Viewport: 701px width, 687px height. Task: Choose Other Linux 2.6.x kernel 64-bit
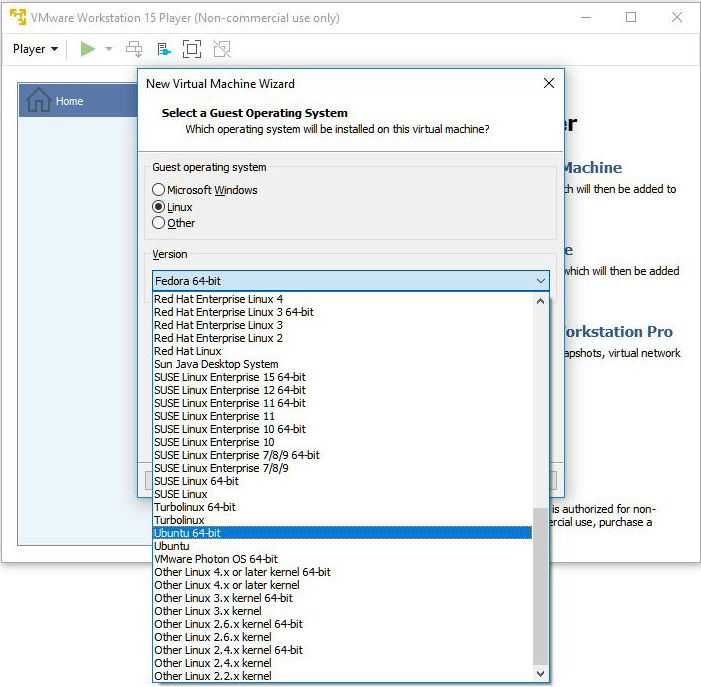342,624
